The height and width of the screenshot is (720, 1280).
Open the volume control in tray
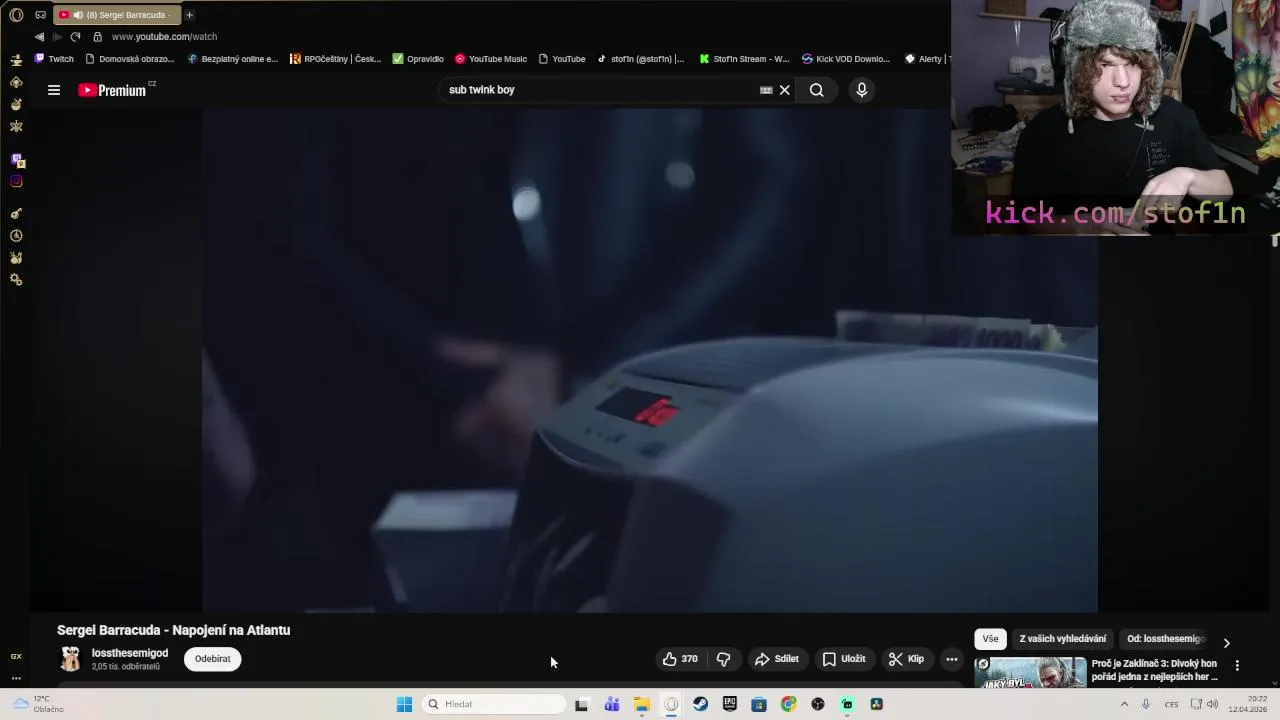pyautogui.click(x=1213, y=704)
